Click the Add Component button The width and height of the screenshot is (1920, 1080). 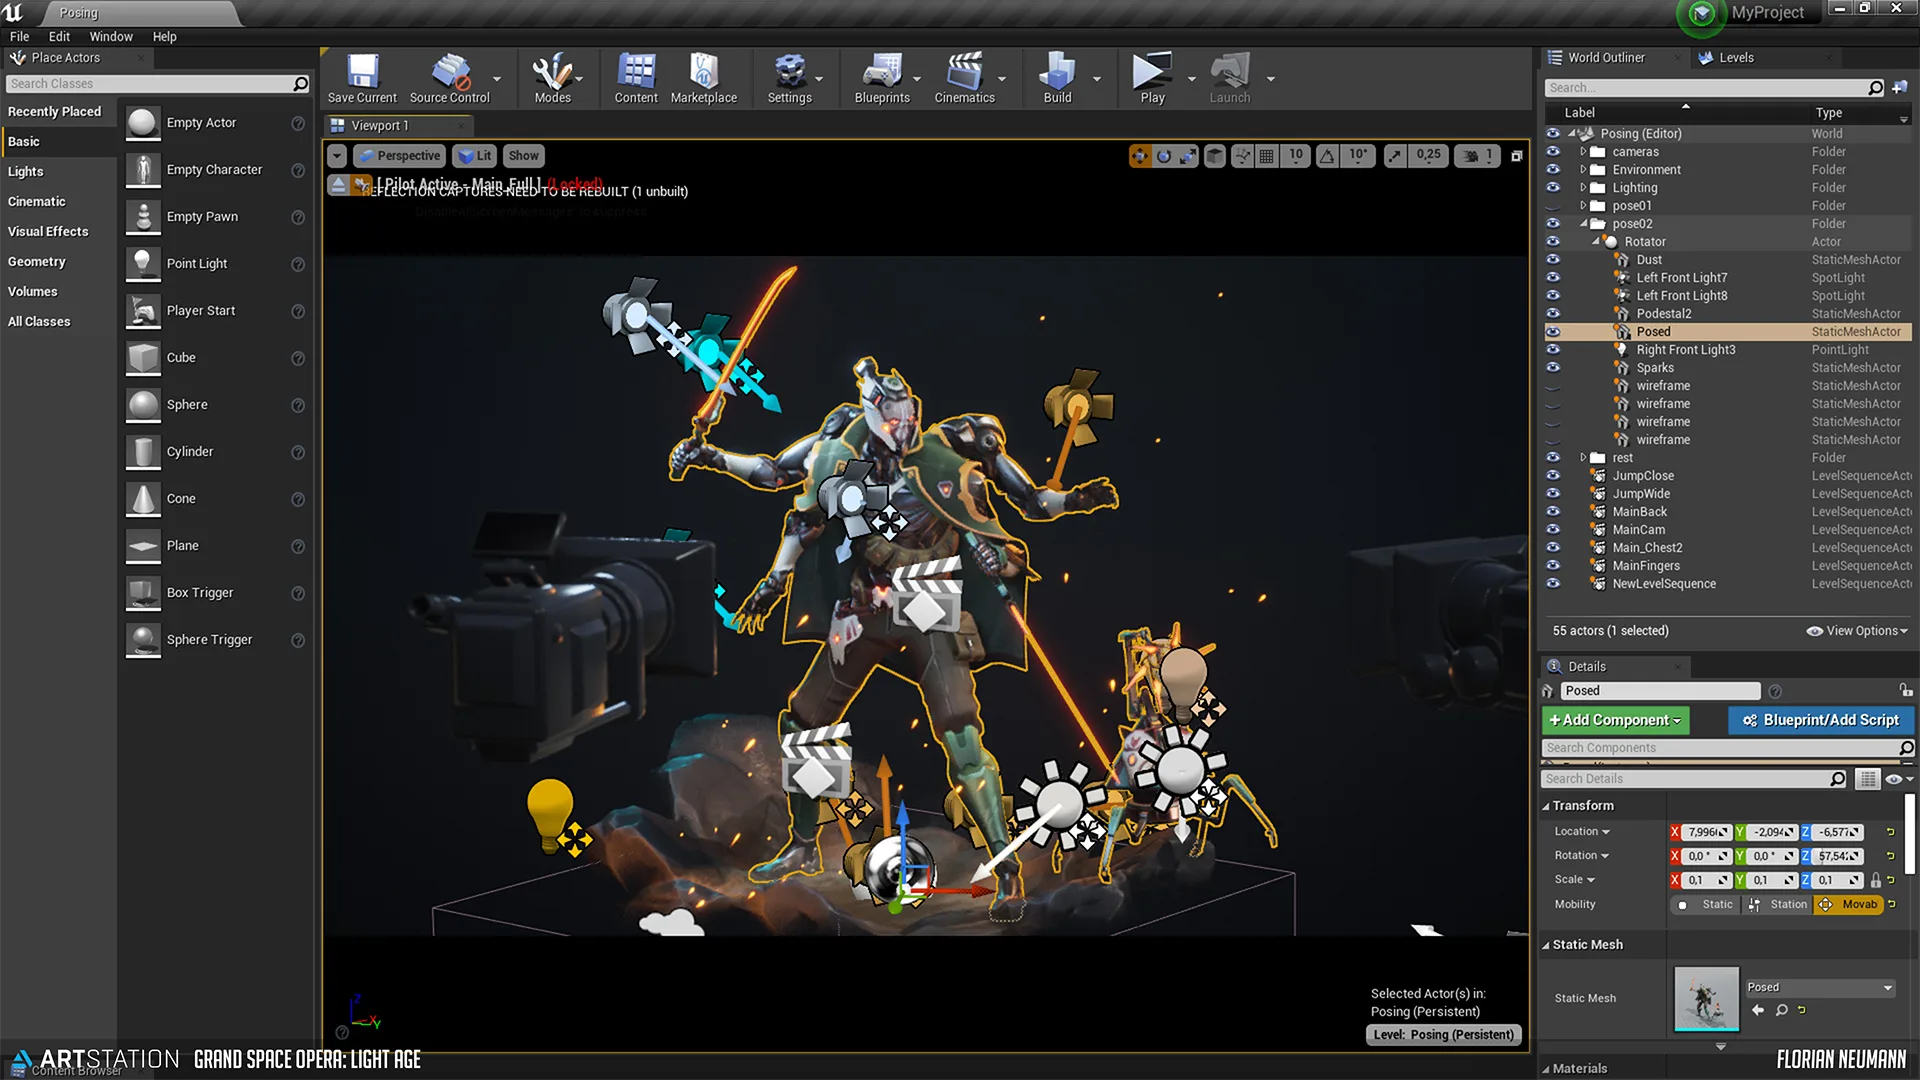click(x=1615, y=720)
